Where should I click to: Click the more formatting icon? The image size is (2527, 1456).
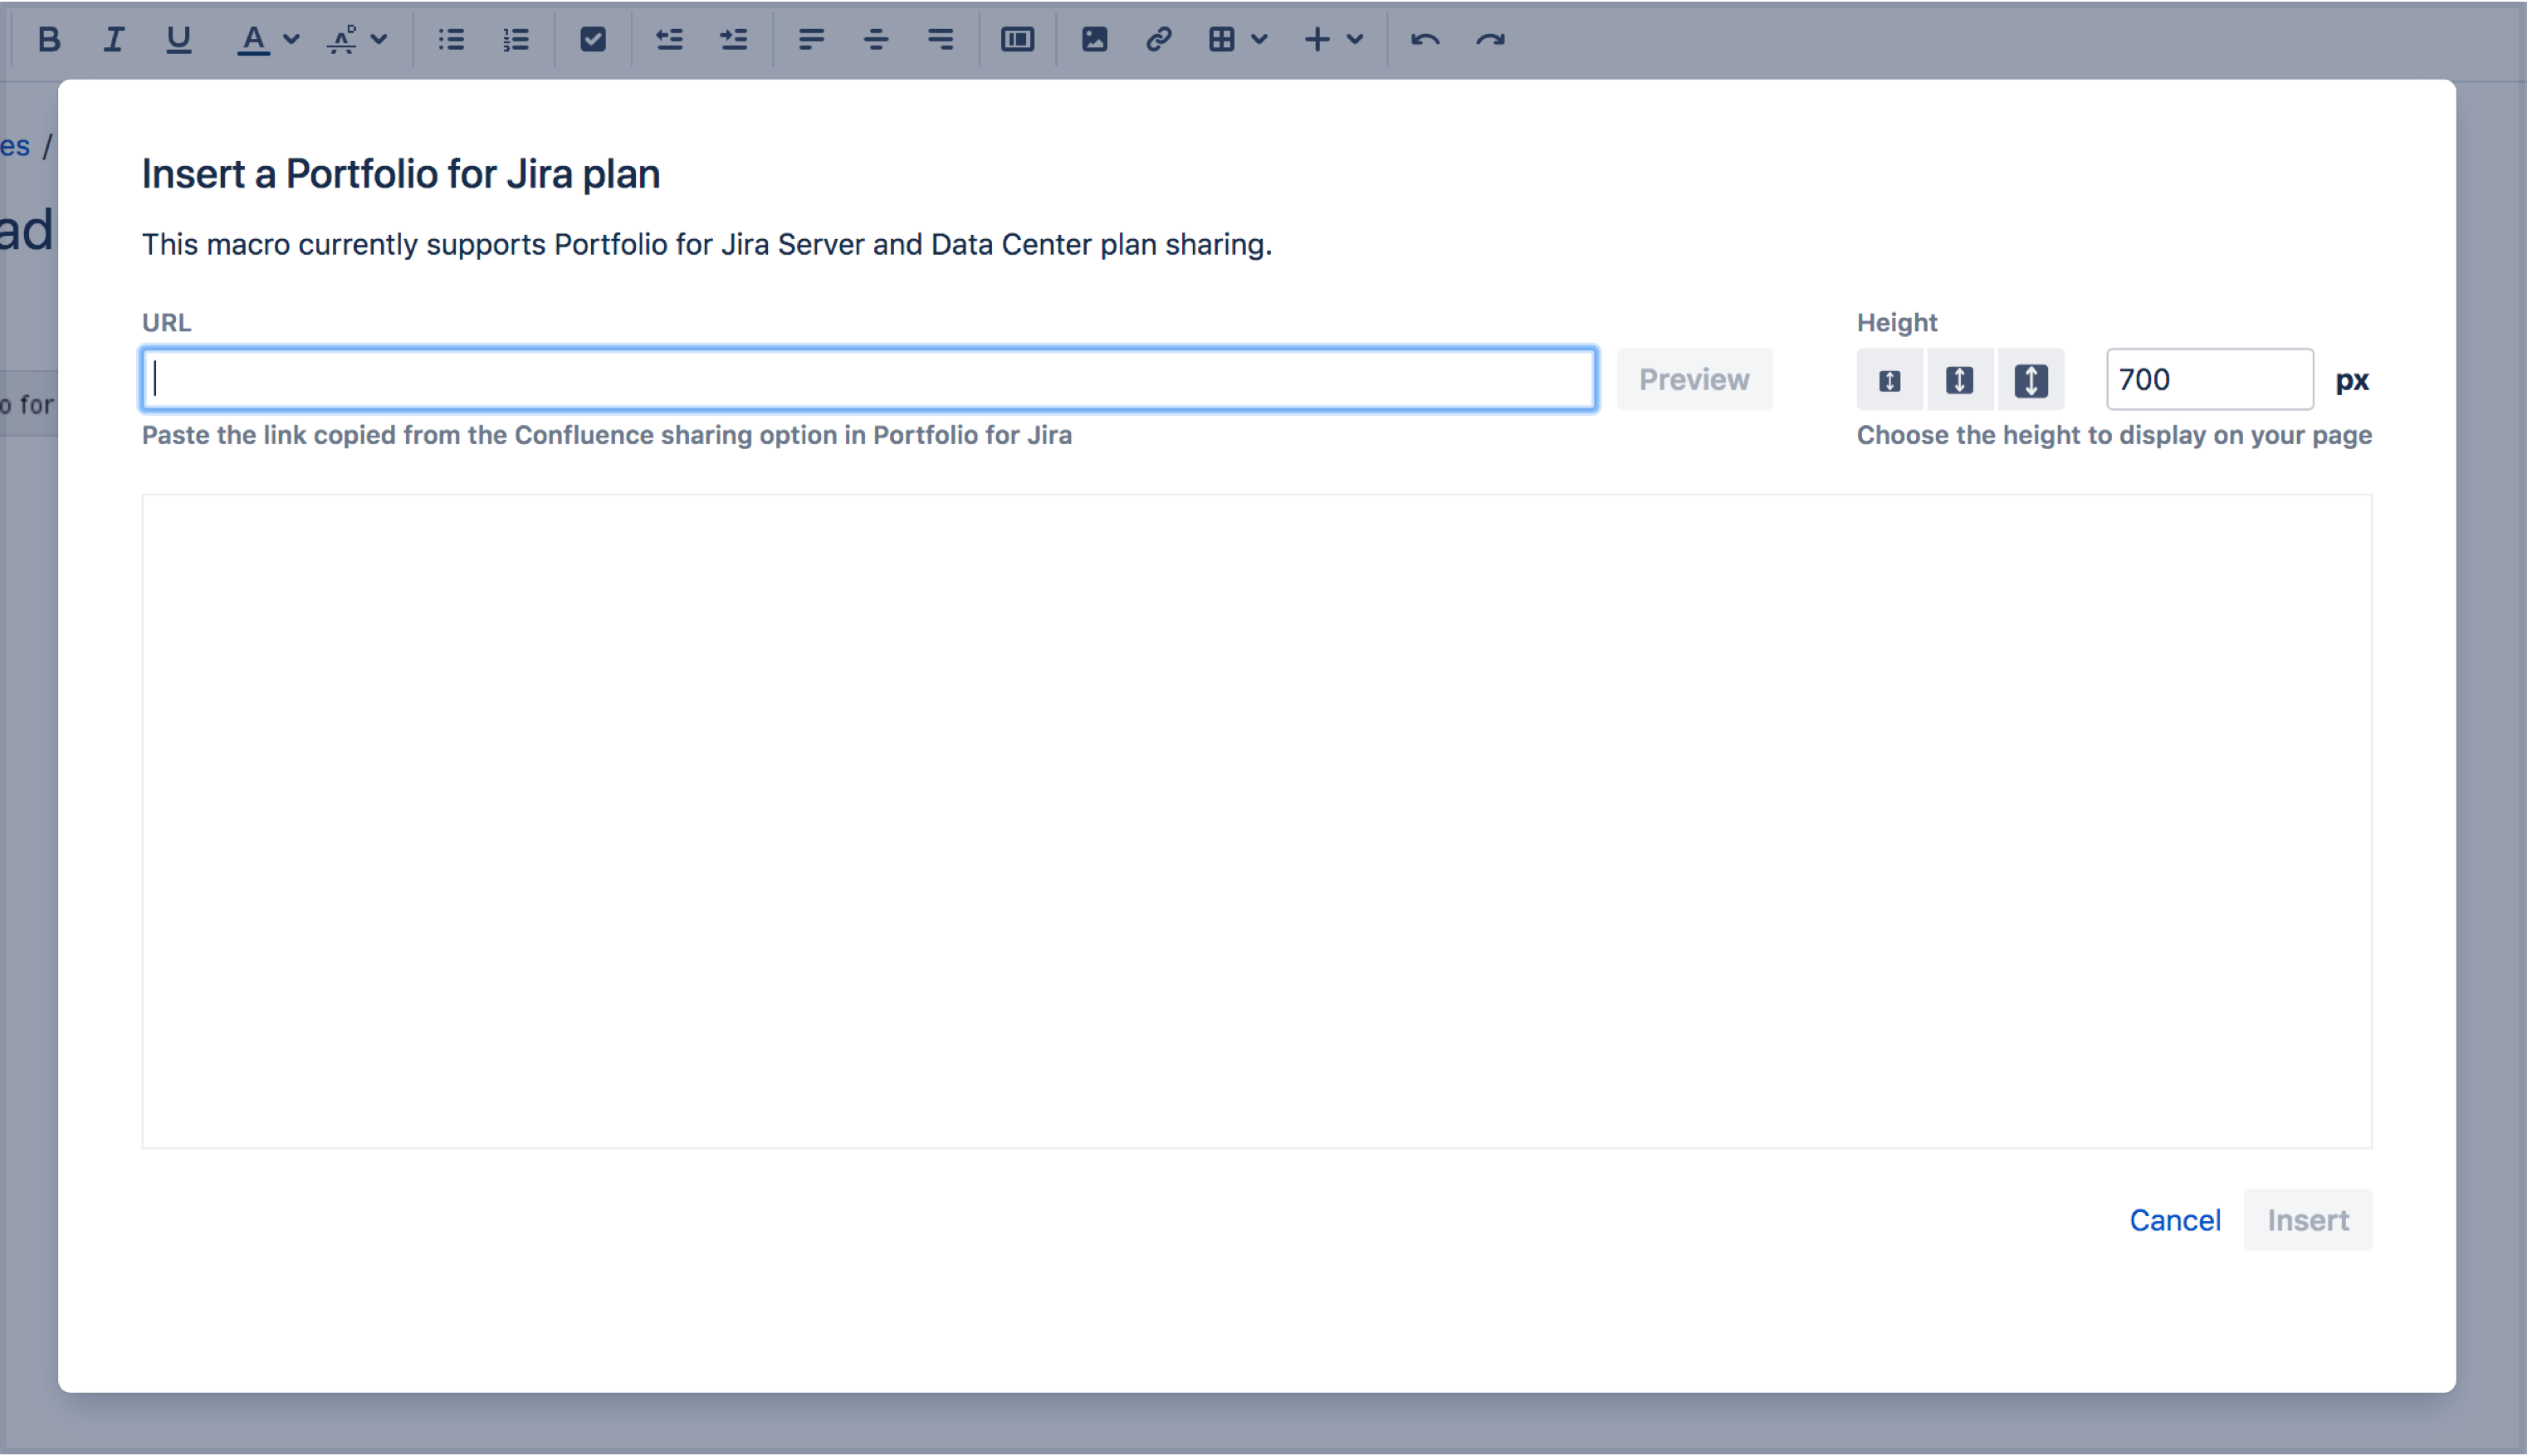click(x=342, y=40)
